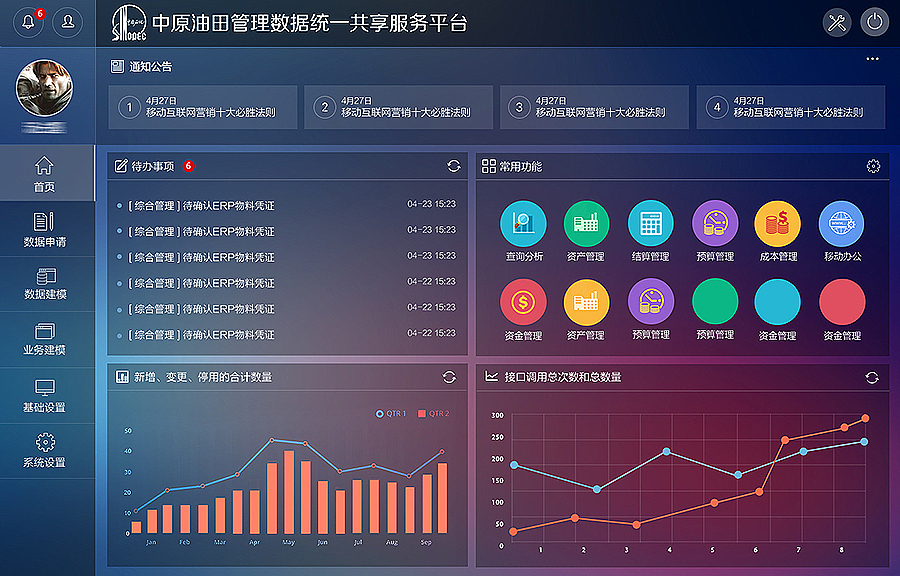Image resolution: width=900 pixels, height=576 pixels.
Task: Open last todo item dated 04-22 15:23
Action: tap(287, 334)
